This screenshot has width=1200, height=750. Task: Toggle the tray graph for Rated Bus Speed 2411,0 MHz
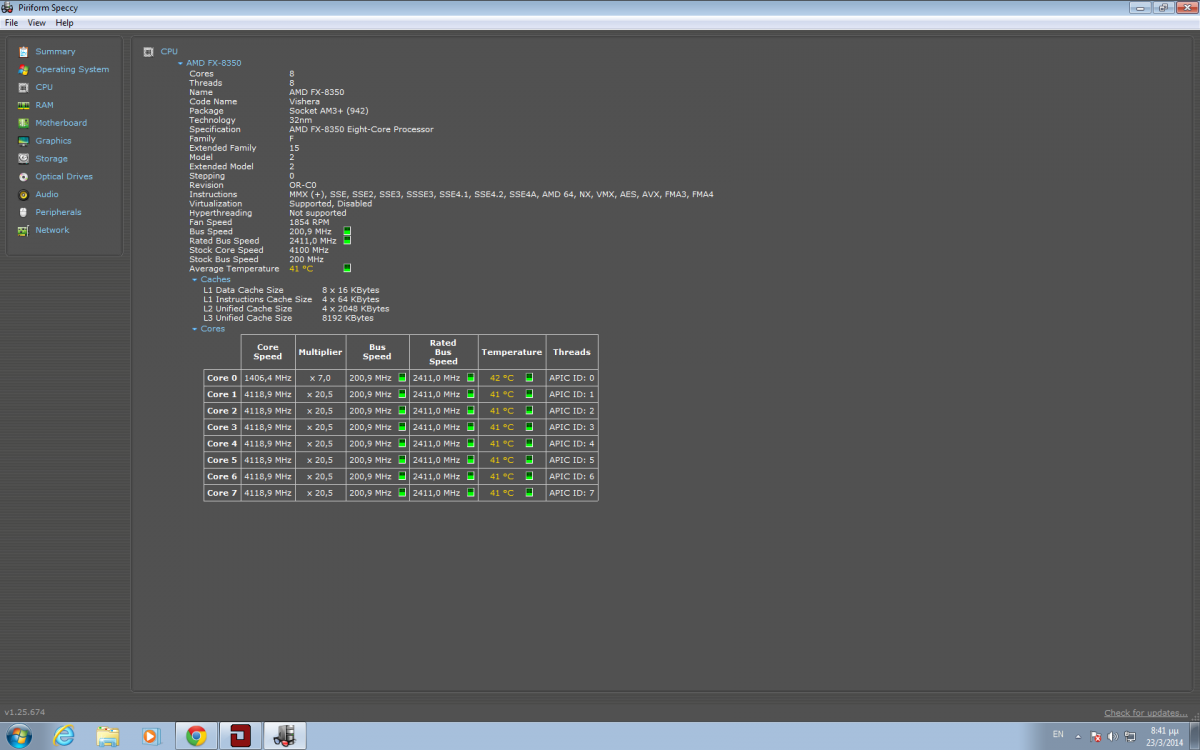pyautogui.click(x=347, y=241)
